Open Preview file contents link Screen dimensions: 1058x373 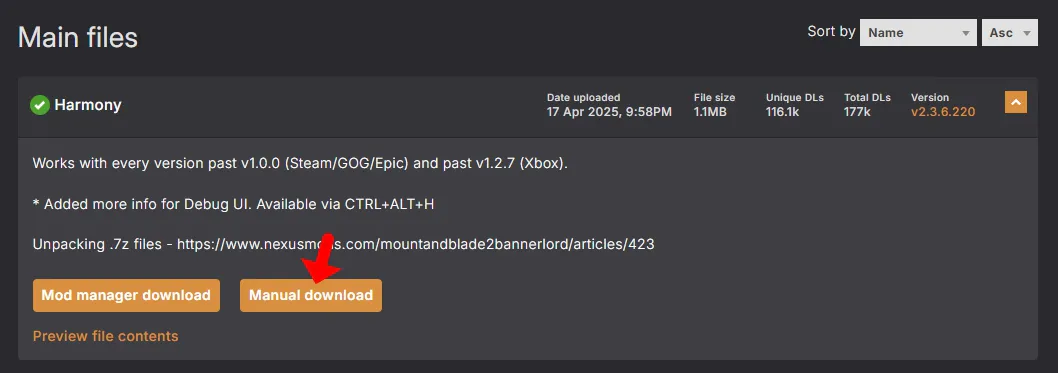coord(105,336)
